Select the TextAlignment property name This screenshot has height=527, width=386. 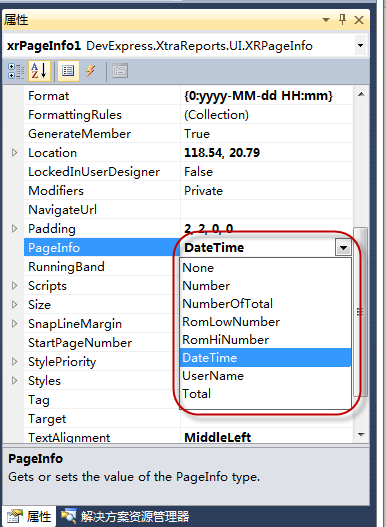tap(69, 437)
